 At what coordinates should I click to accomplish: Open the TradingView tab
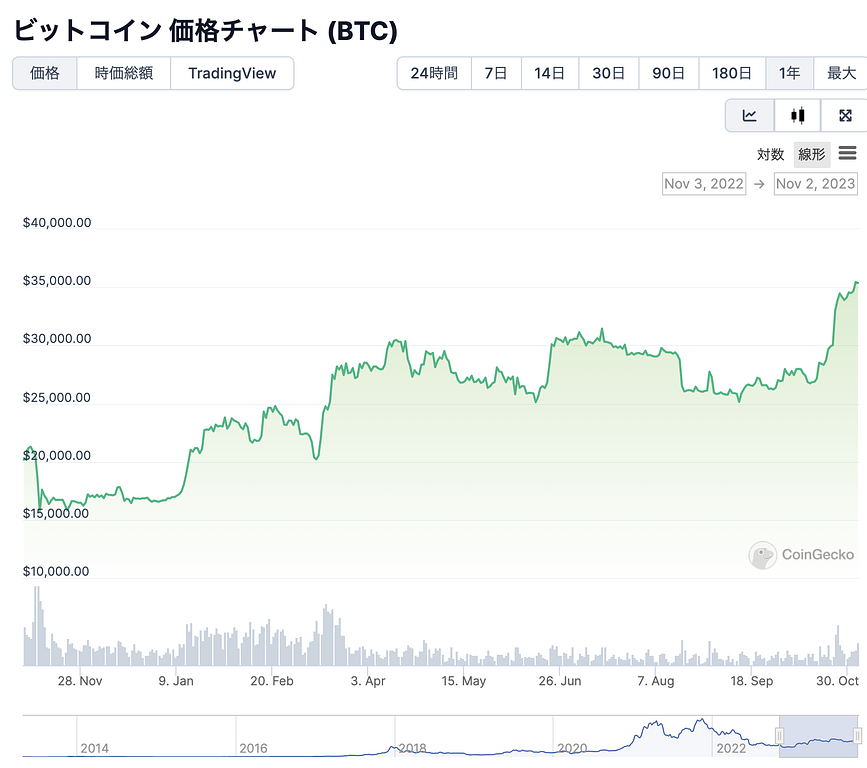click(232, 74)
